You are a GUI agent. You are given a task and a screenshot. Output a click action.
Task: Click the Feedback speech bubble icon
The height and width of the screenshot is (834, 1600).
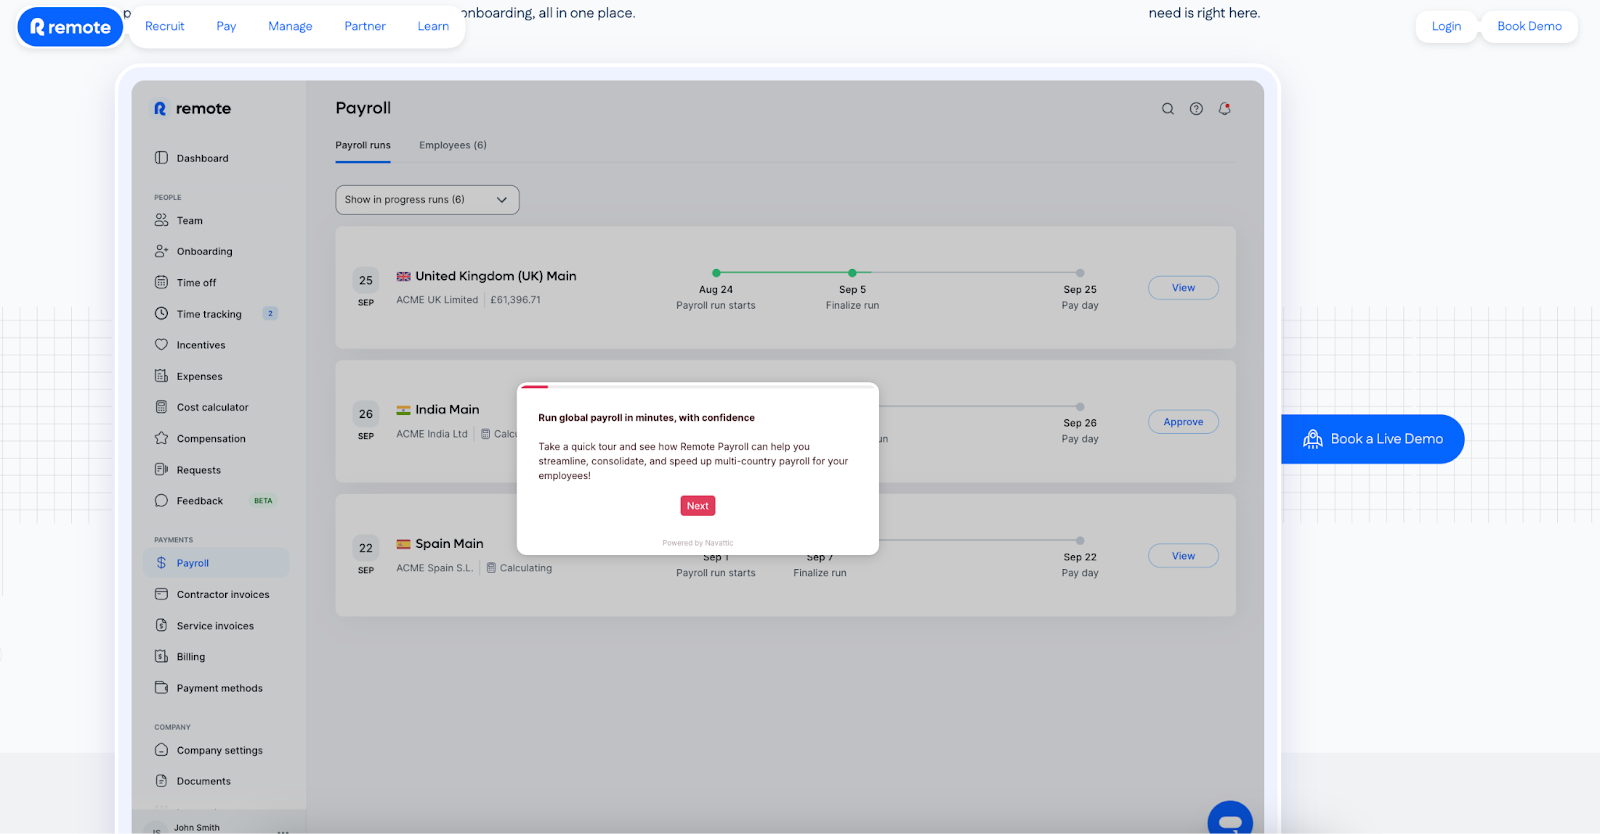point(161,501)
